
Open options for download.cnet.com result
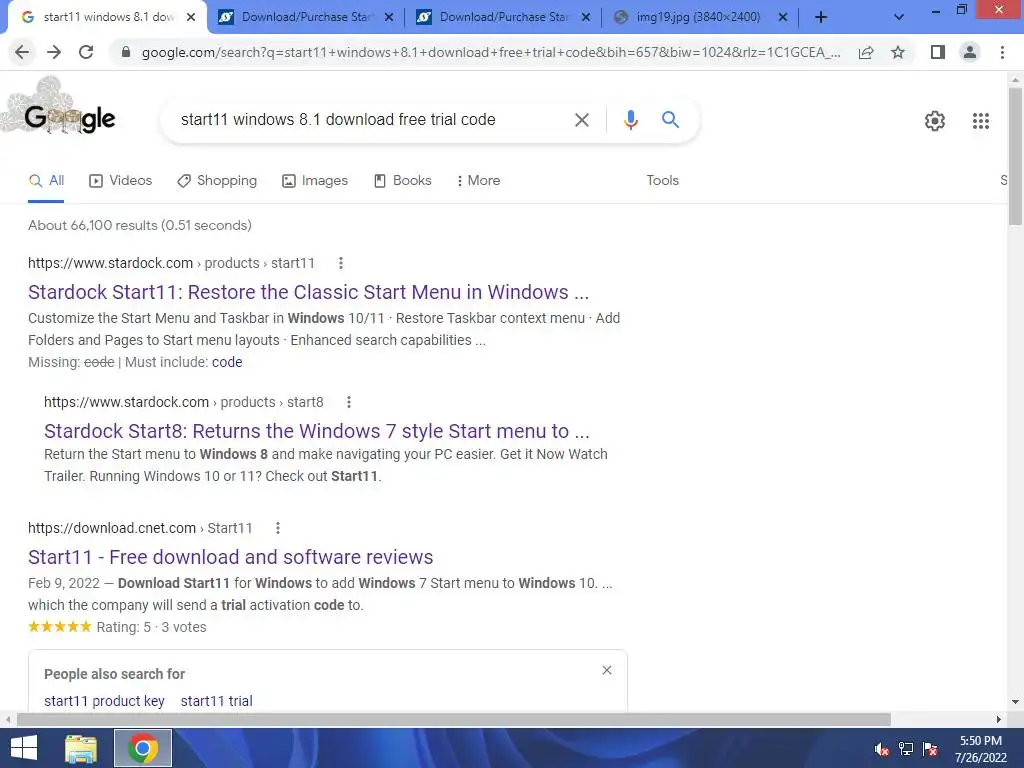[x=278, y=528]
